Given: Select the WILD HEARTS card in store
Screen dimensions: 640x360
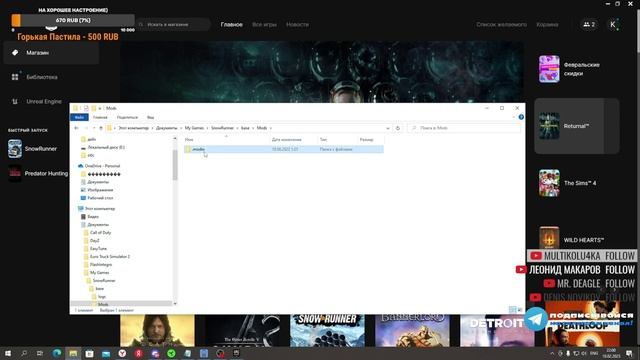Looking at the screenshot, I should [x=576, y=240].
